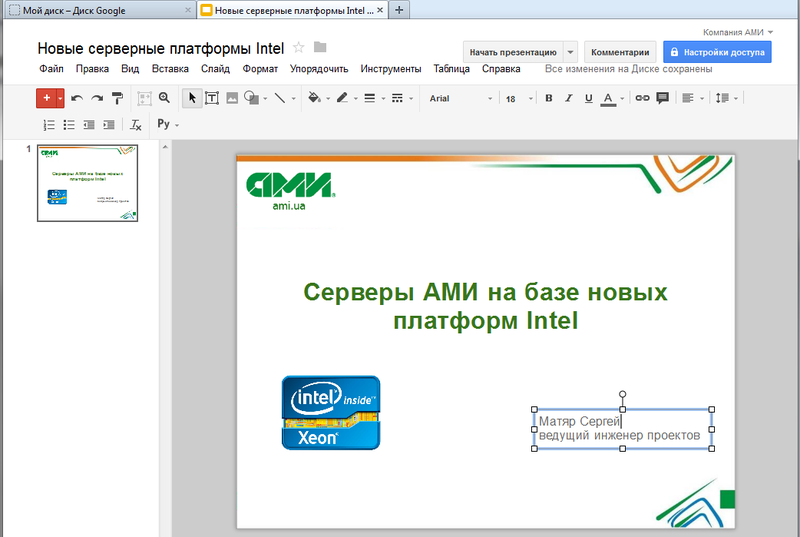Open the Файл menu
800x537 pixels.
51,69
